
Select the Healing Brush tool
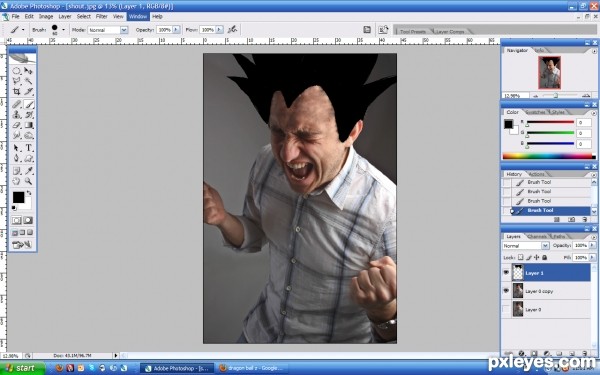(16, 104)
